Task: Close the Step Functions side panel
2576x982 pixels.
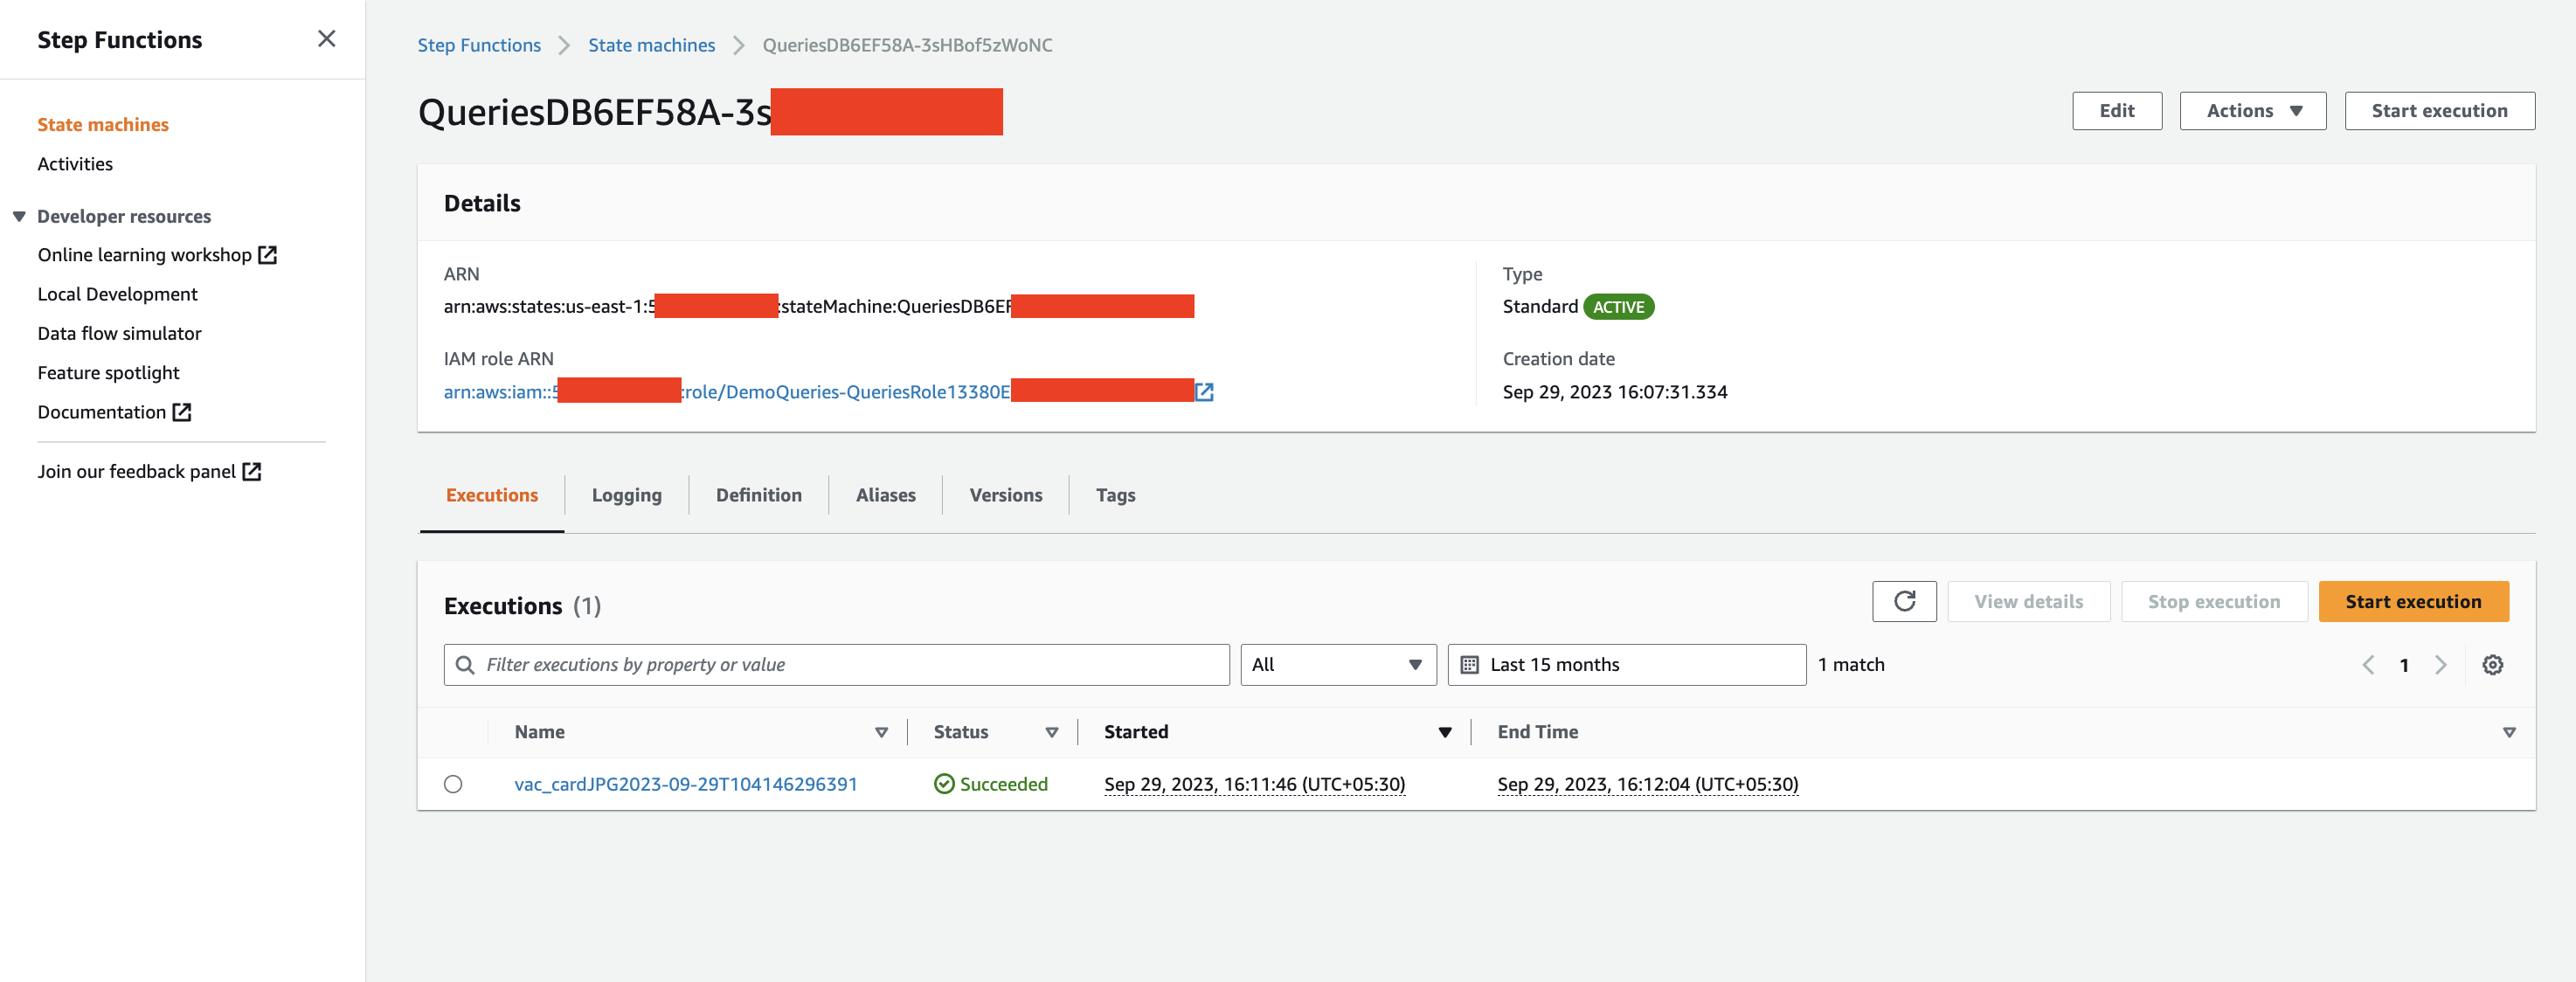Action: (x=326, y=39)
